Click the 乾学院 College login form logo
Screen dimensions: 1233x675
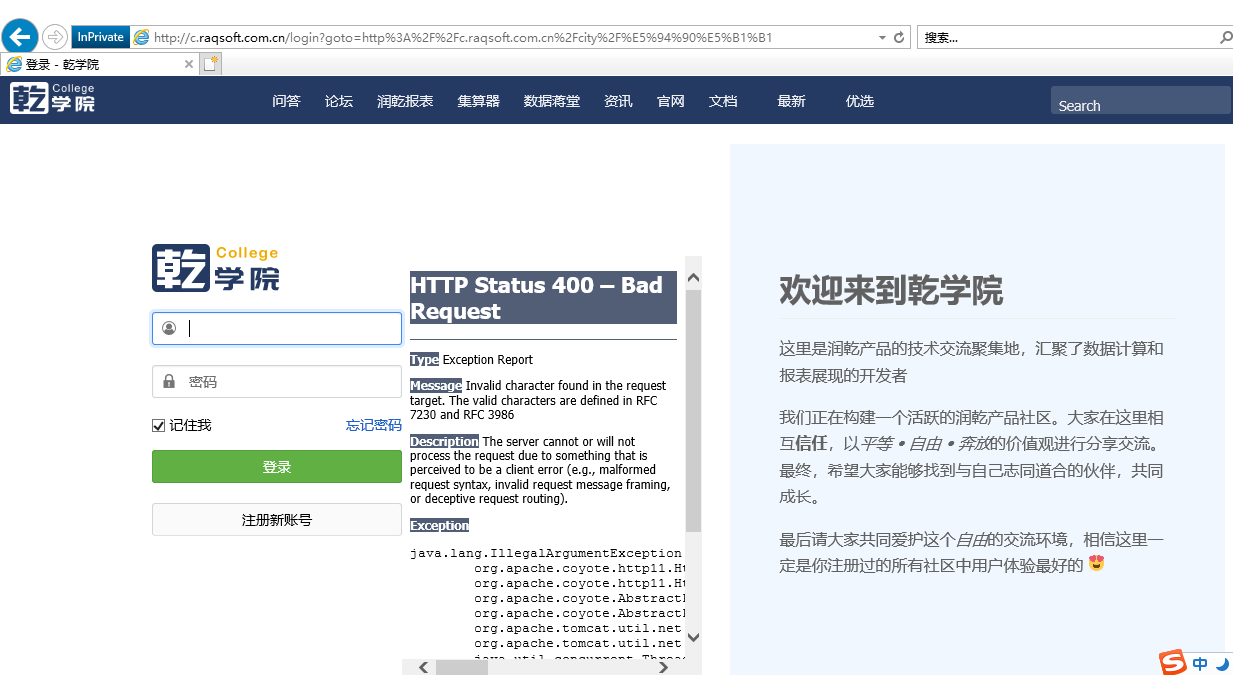point(215,268)
